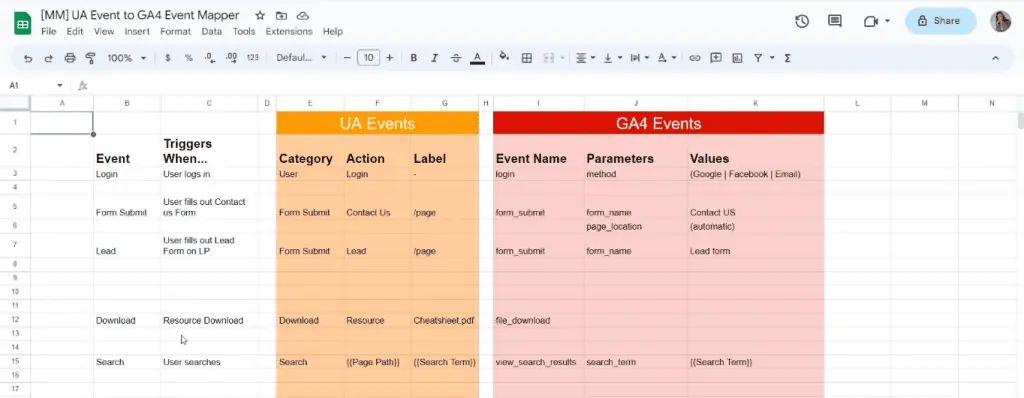The image size is (1024, 398).
Task: Click the Create a filter icon
Action: (x=758, y=58)
